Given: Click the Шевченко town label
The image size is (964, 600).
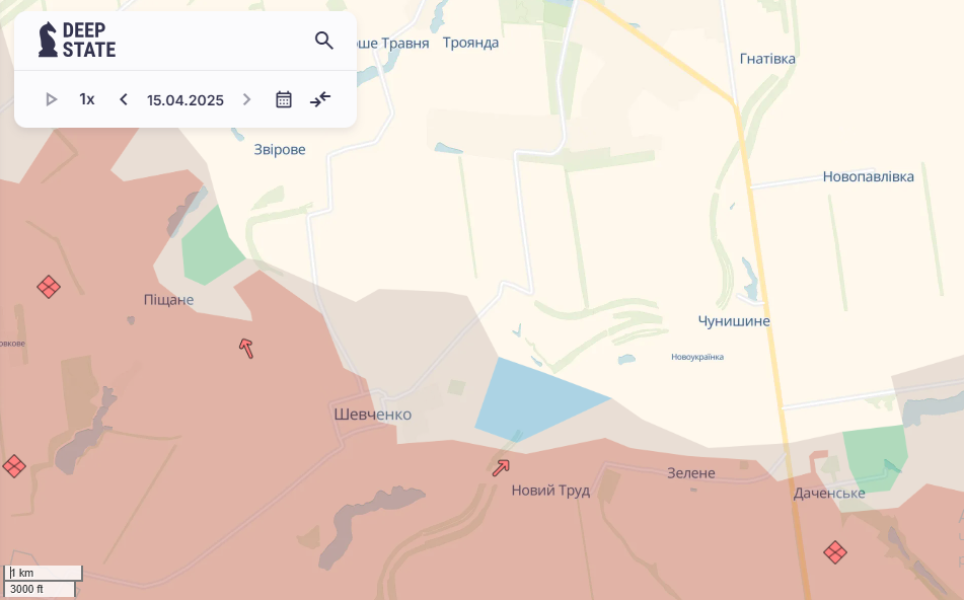Looking at the screenshot, I should (x=372, y=414).
